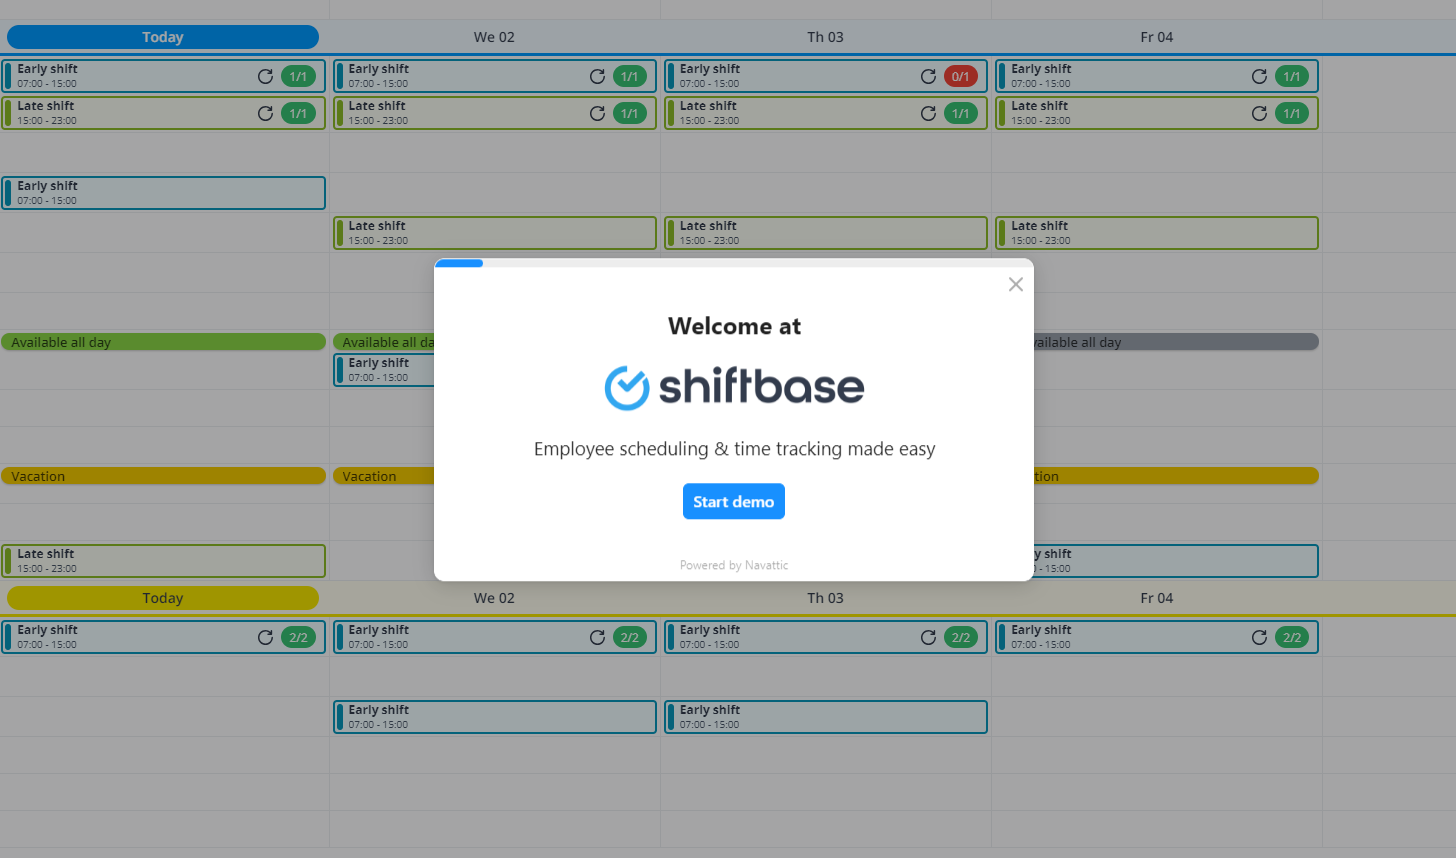The height and width of the screenshot is (858, 1456).
Task: Select We 02 header in the blue-lined schedule
Action: click(494, 37)
